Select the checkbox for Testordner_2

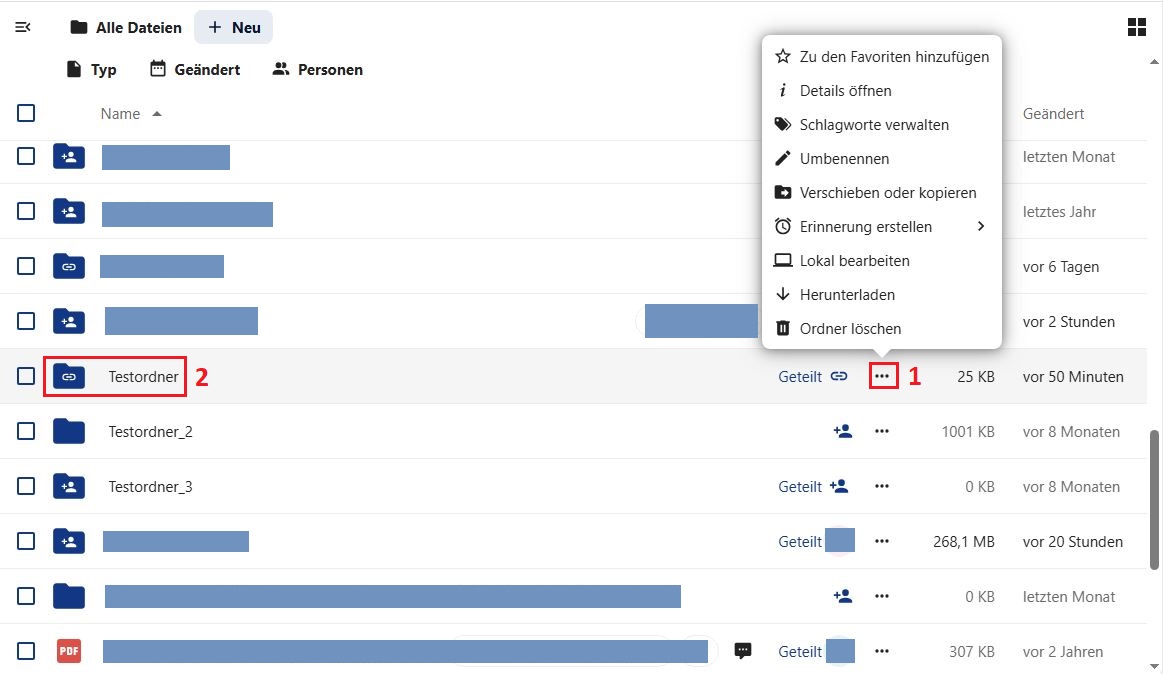coord(26,432)
